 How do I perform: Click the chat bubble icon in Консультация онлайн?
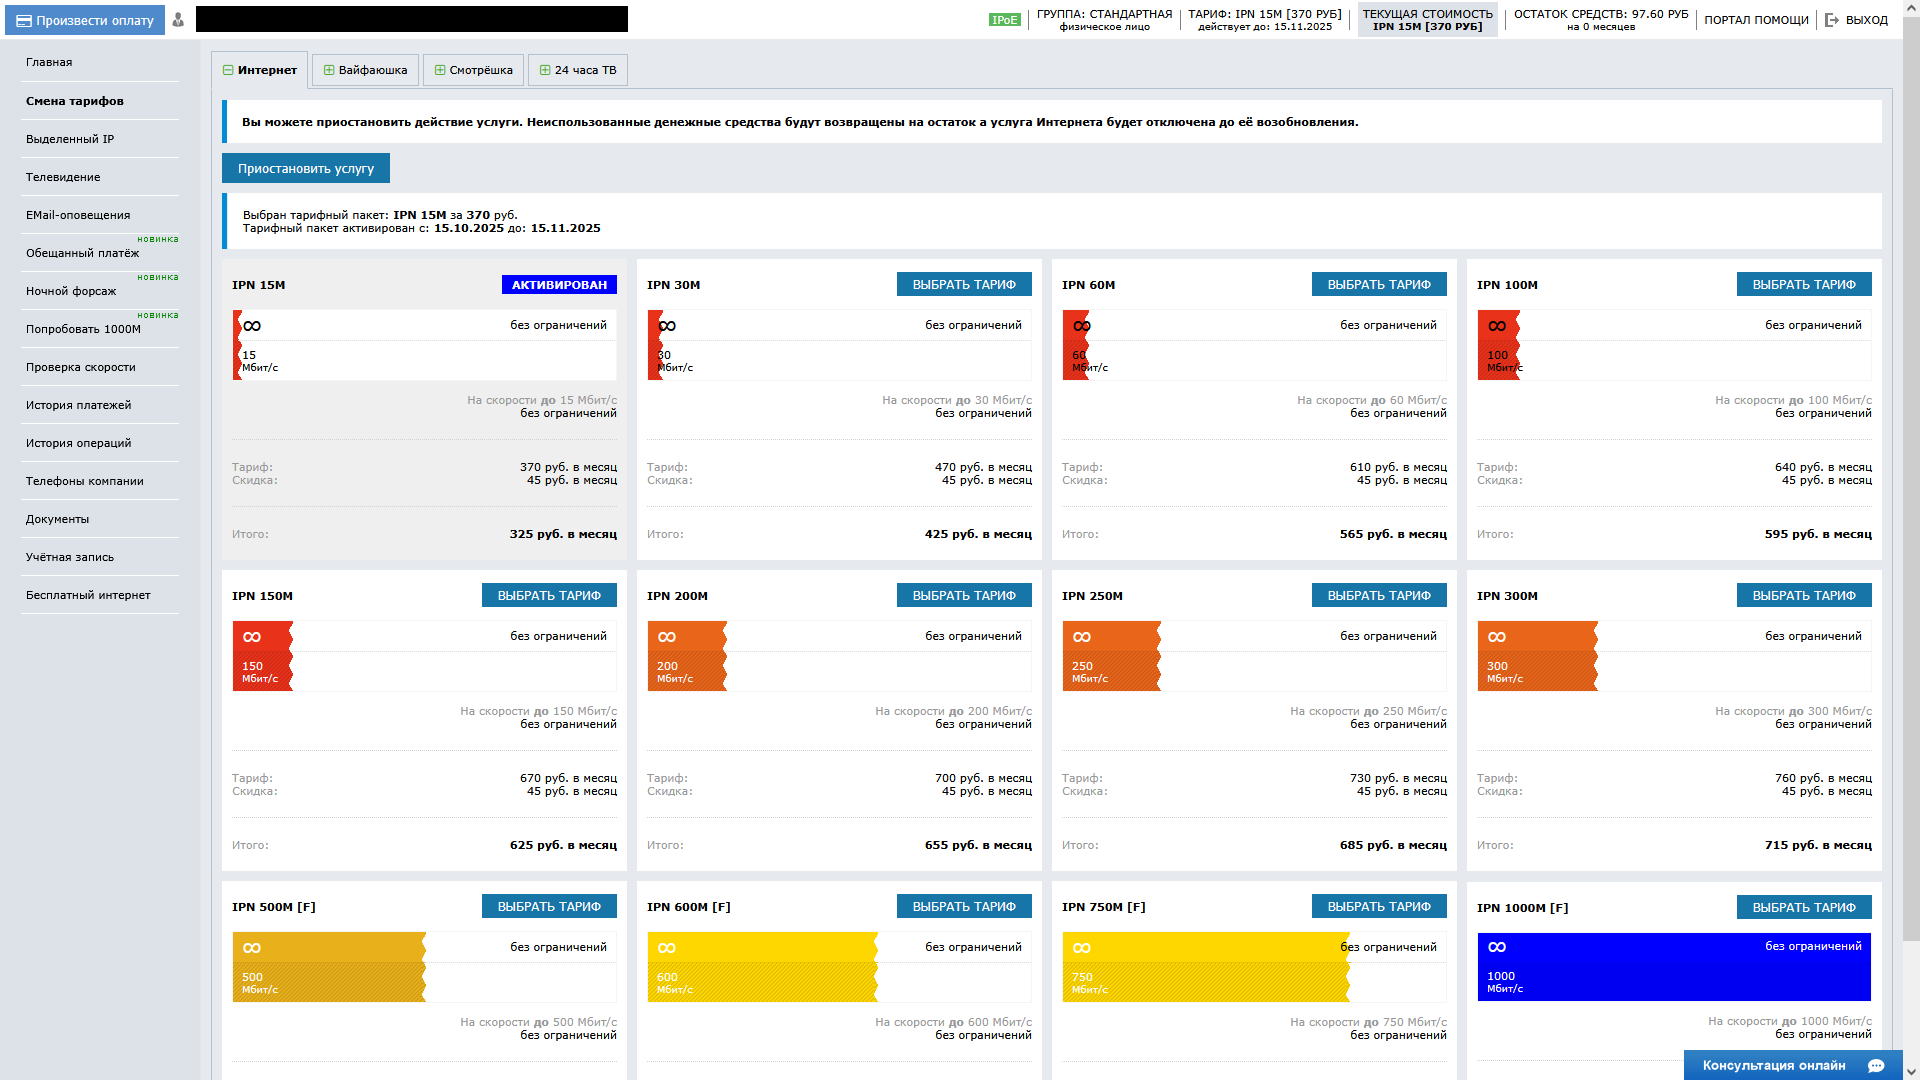point(1876,1066)
